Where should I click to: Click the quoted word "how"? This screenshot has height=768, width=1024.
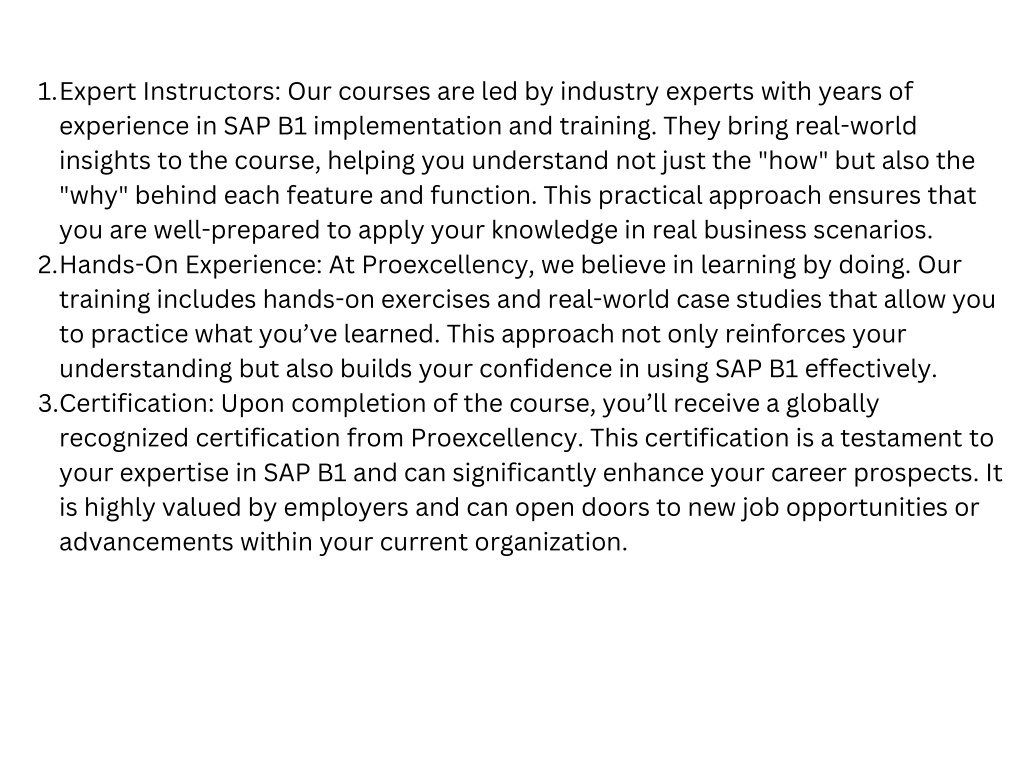(793, 160)
